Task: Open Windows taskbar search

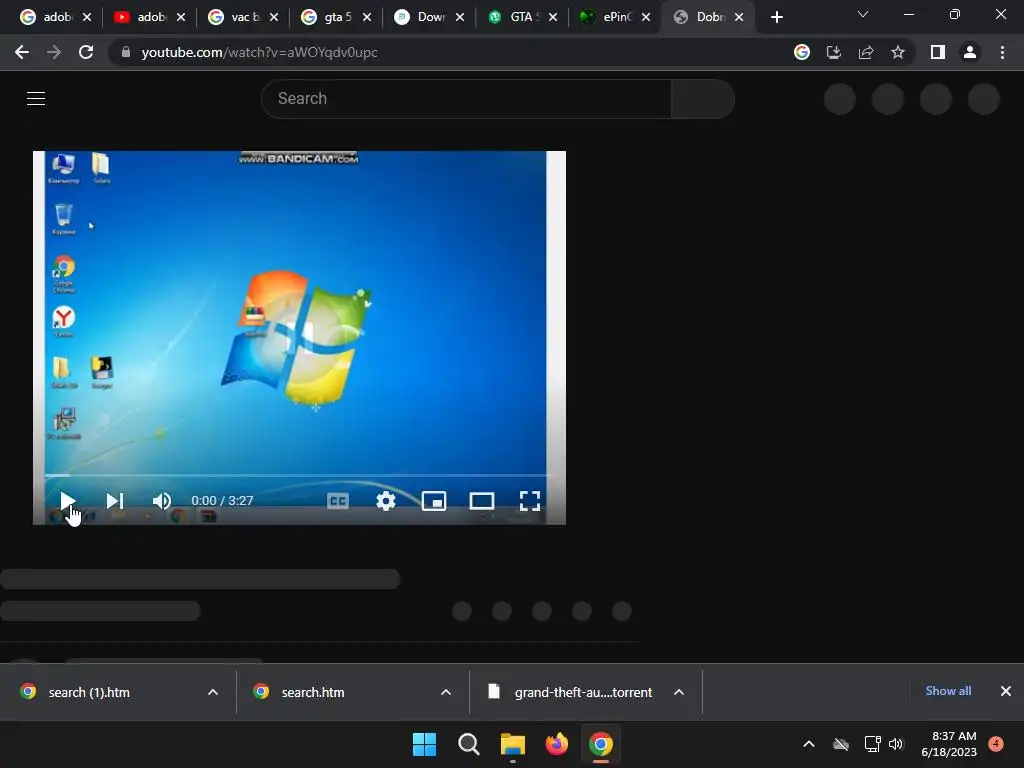Action: click(x=468, y=744)
